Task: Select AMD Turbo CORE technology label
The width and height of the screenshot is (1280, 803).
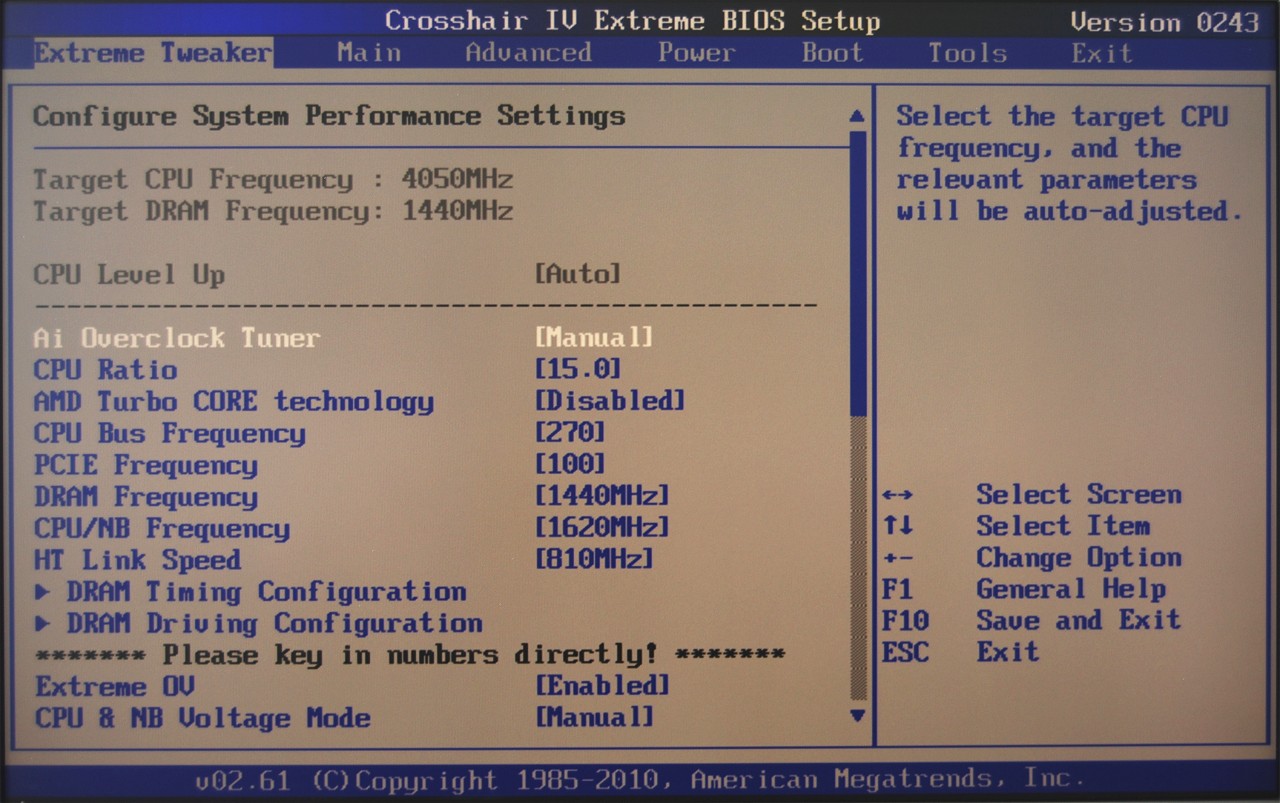Action: (x=233, y=402)
